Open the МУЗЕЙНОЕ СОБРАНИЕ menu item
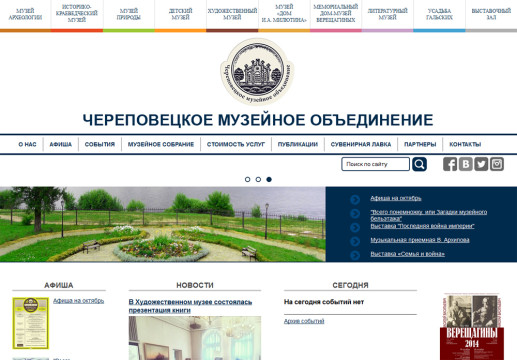517x360 pixels. point(161,144)
